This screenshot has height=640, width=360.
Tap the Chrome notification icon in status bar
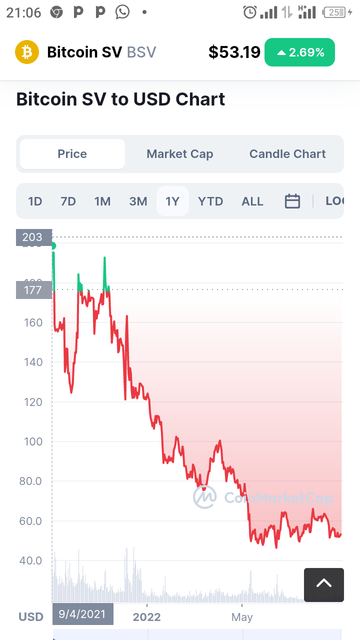click(56, 13)
